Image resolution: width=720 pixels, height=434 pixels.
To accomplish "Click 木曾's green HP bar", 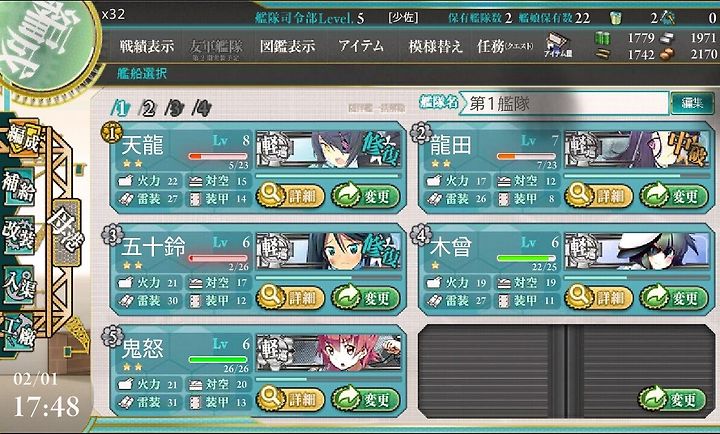I will [x=526, y=258].
